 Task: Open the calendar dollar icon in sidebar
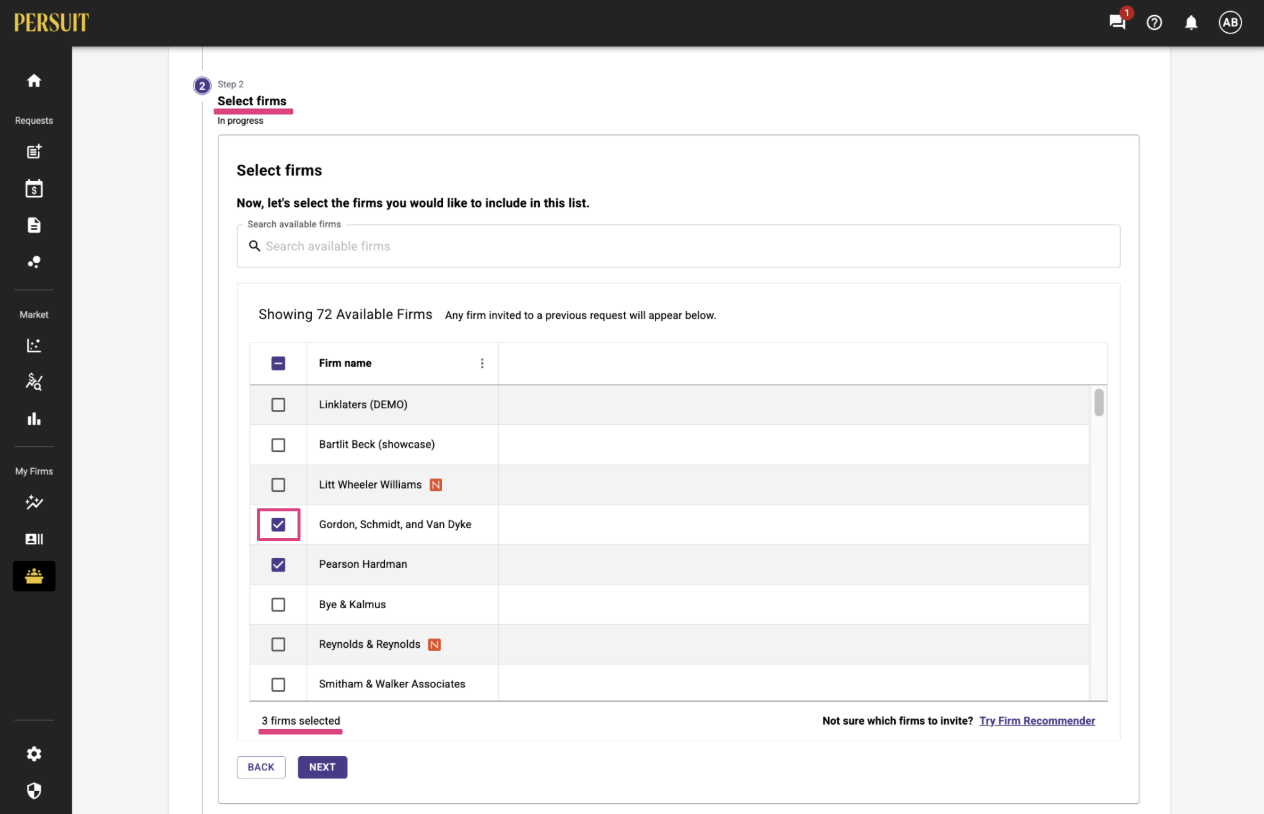click(34, 189)
